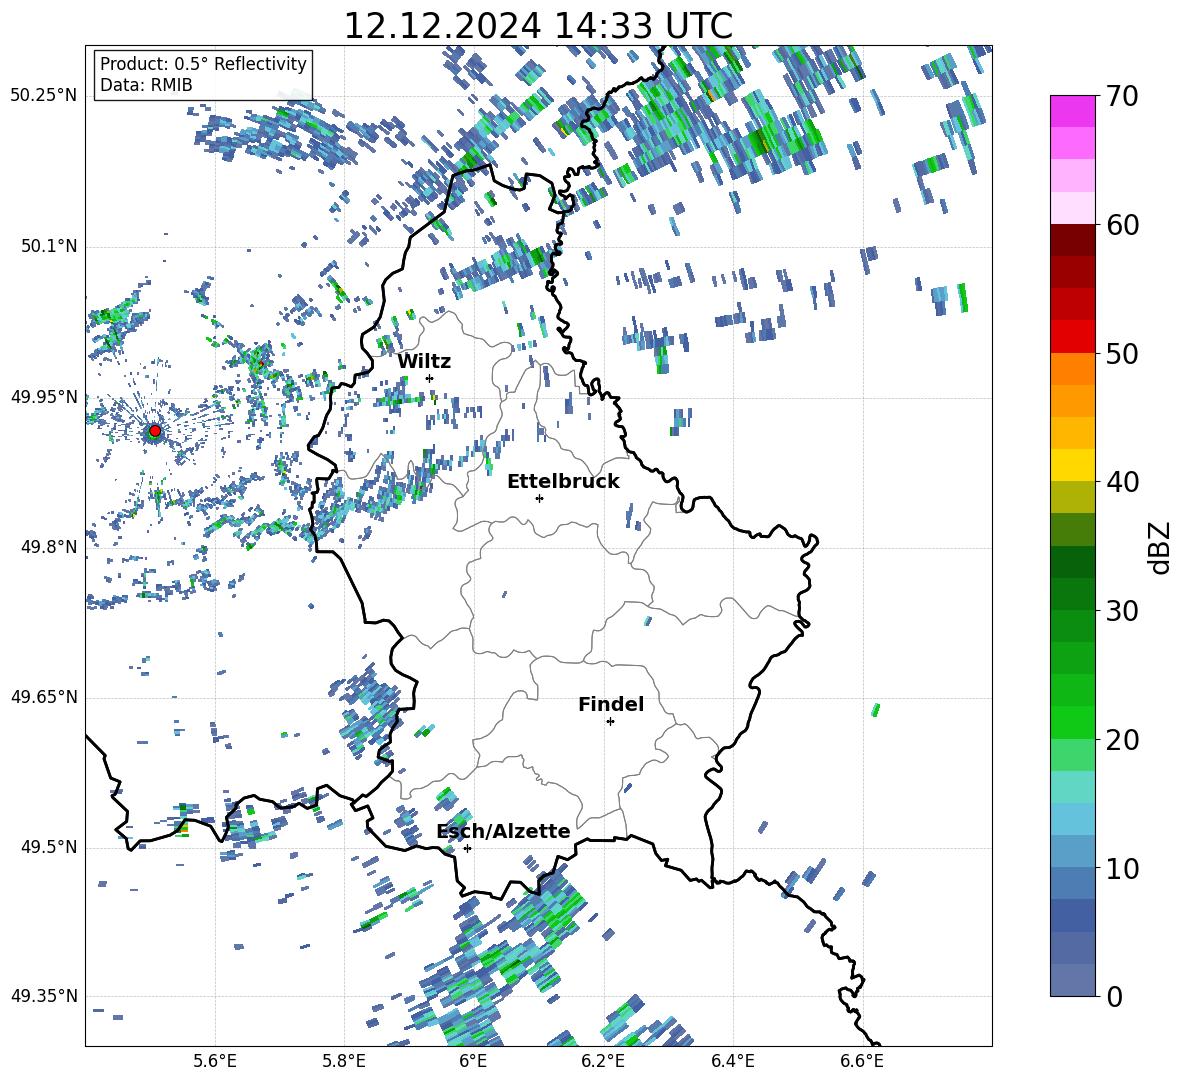
Task: Click the Ettelbruck station cross marker
Action: 539,498
